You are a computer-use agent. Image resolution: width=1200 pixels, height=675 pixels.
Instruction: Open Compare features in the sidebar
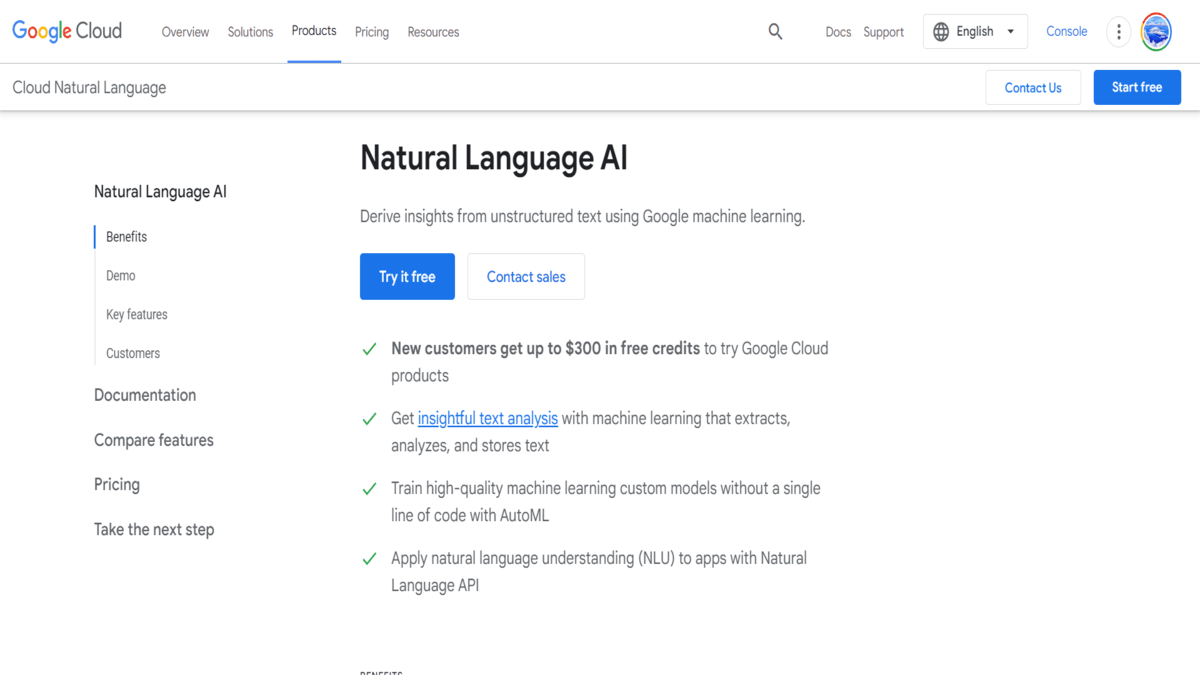[154, 440]
